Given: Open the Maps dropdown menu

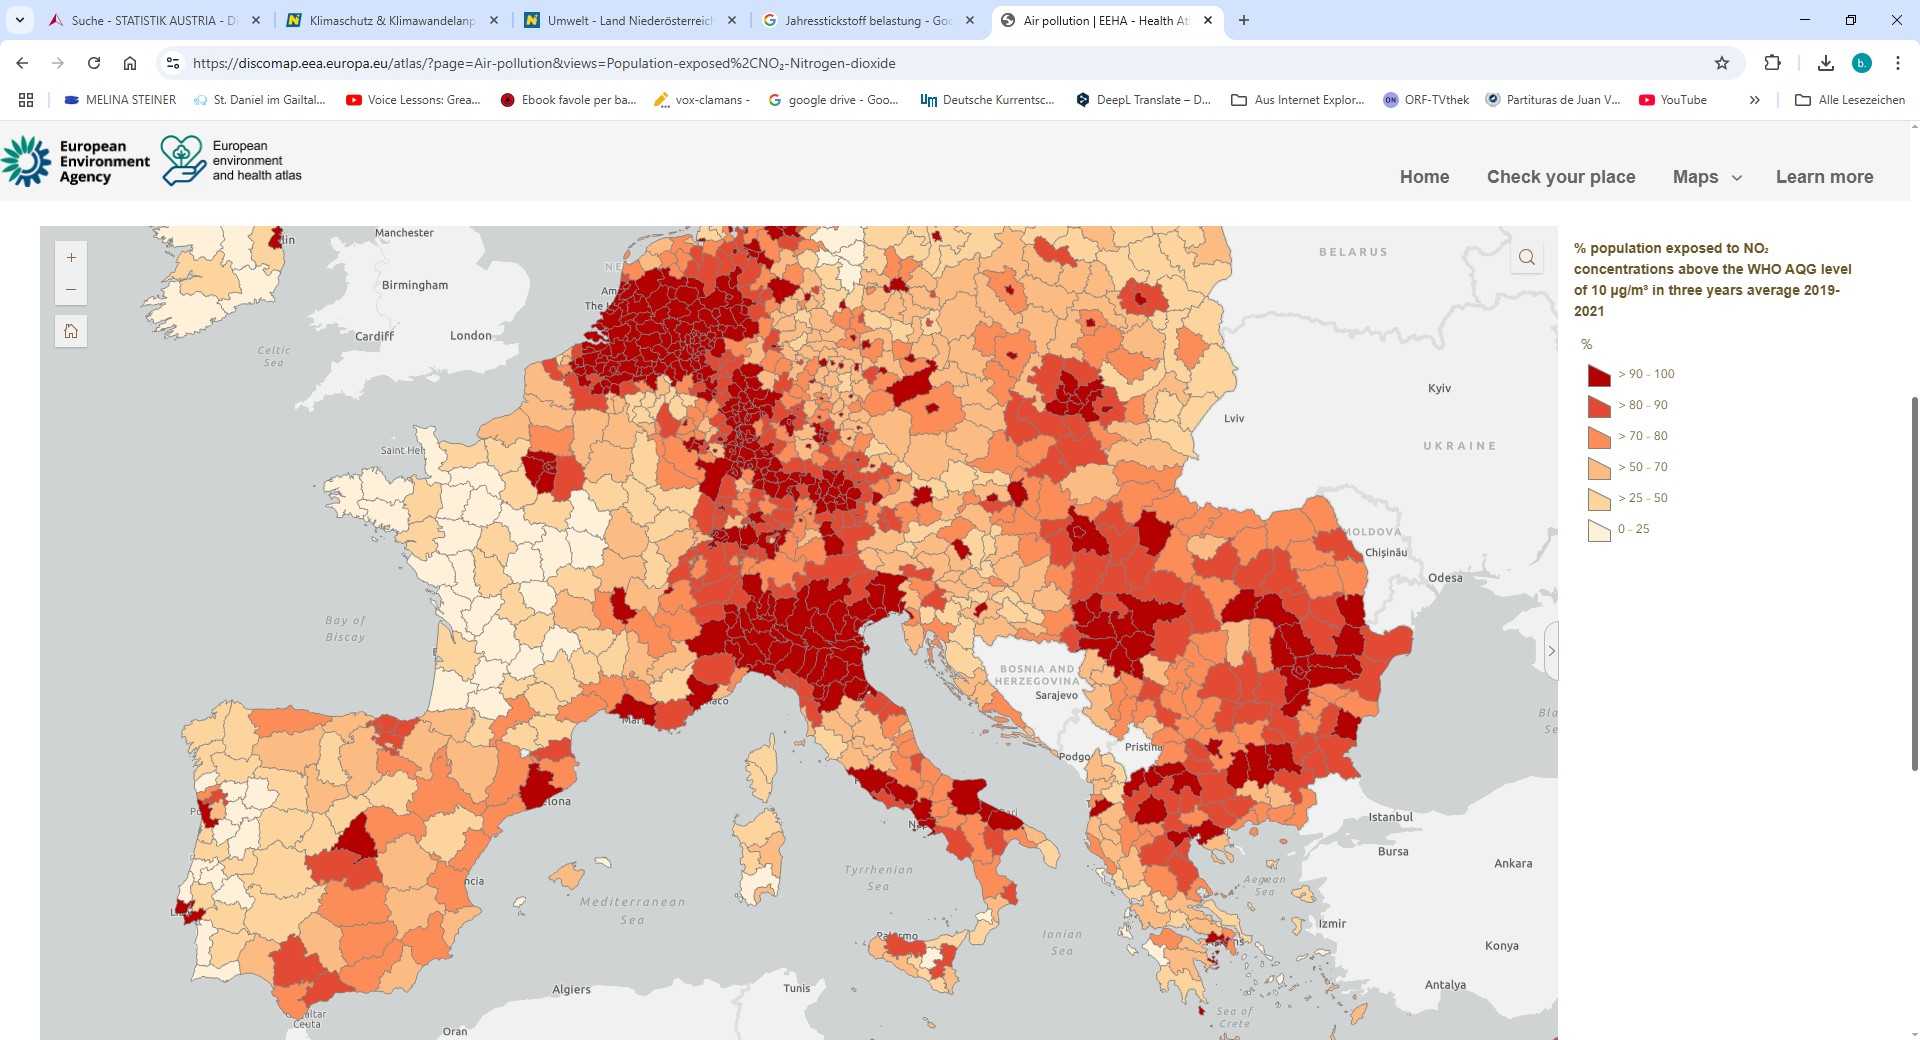Looking at the screenshot, I should point(1706,177).
